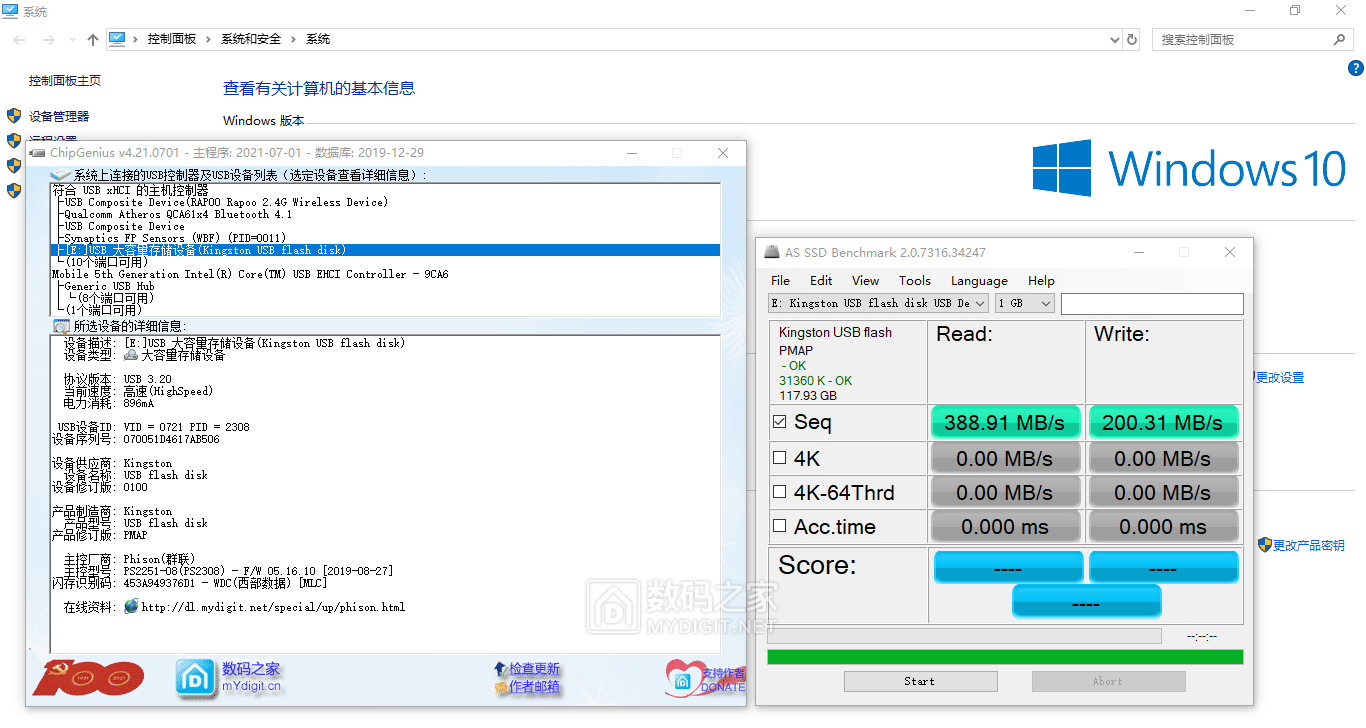Click the computer icon in address bar
The height and width of the screenshot is (728, 1366).
click(x=117, y=39)
